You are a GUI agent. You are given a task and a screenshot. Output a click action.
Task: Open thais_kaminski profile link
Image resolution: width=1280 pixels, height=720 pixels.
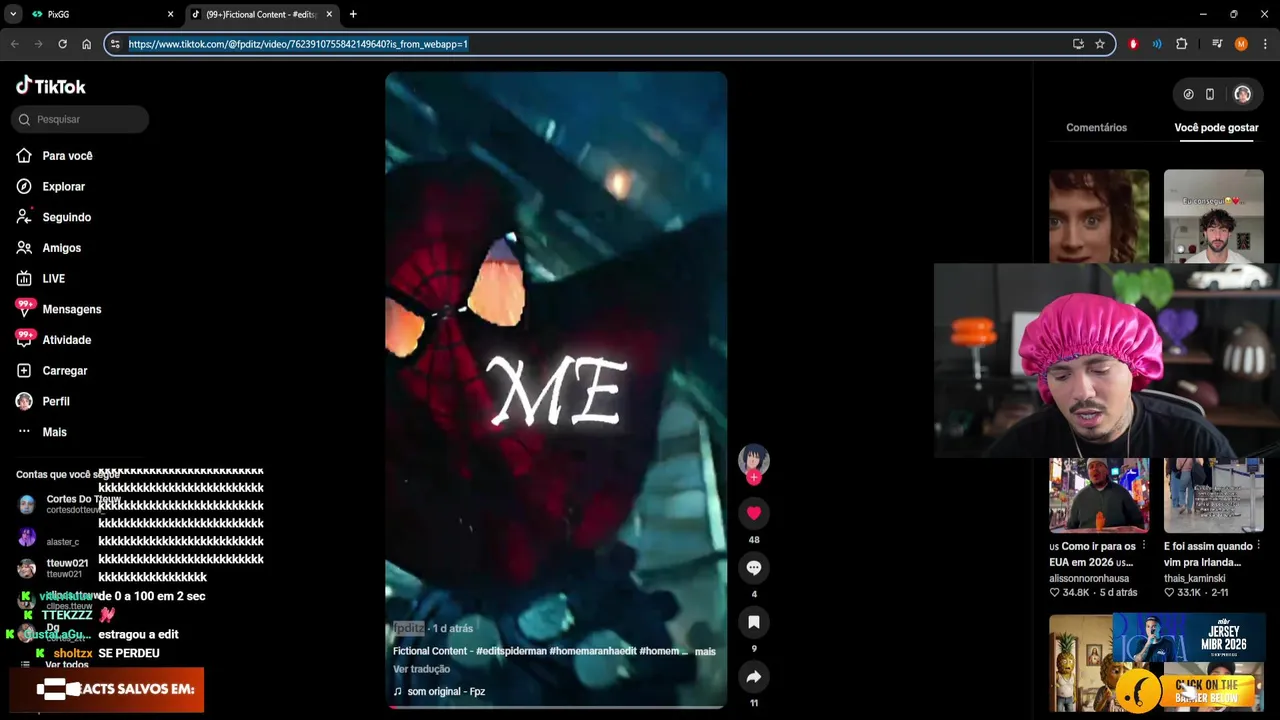pos(1194,578)
